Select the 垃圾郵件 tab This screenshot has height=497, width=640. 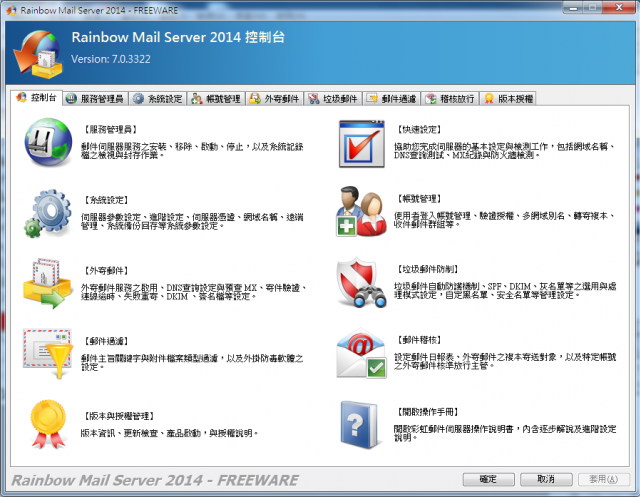pos(333,99)
